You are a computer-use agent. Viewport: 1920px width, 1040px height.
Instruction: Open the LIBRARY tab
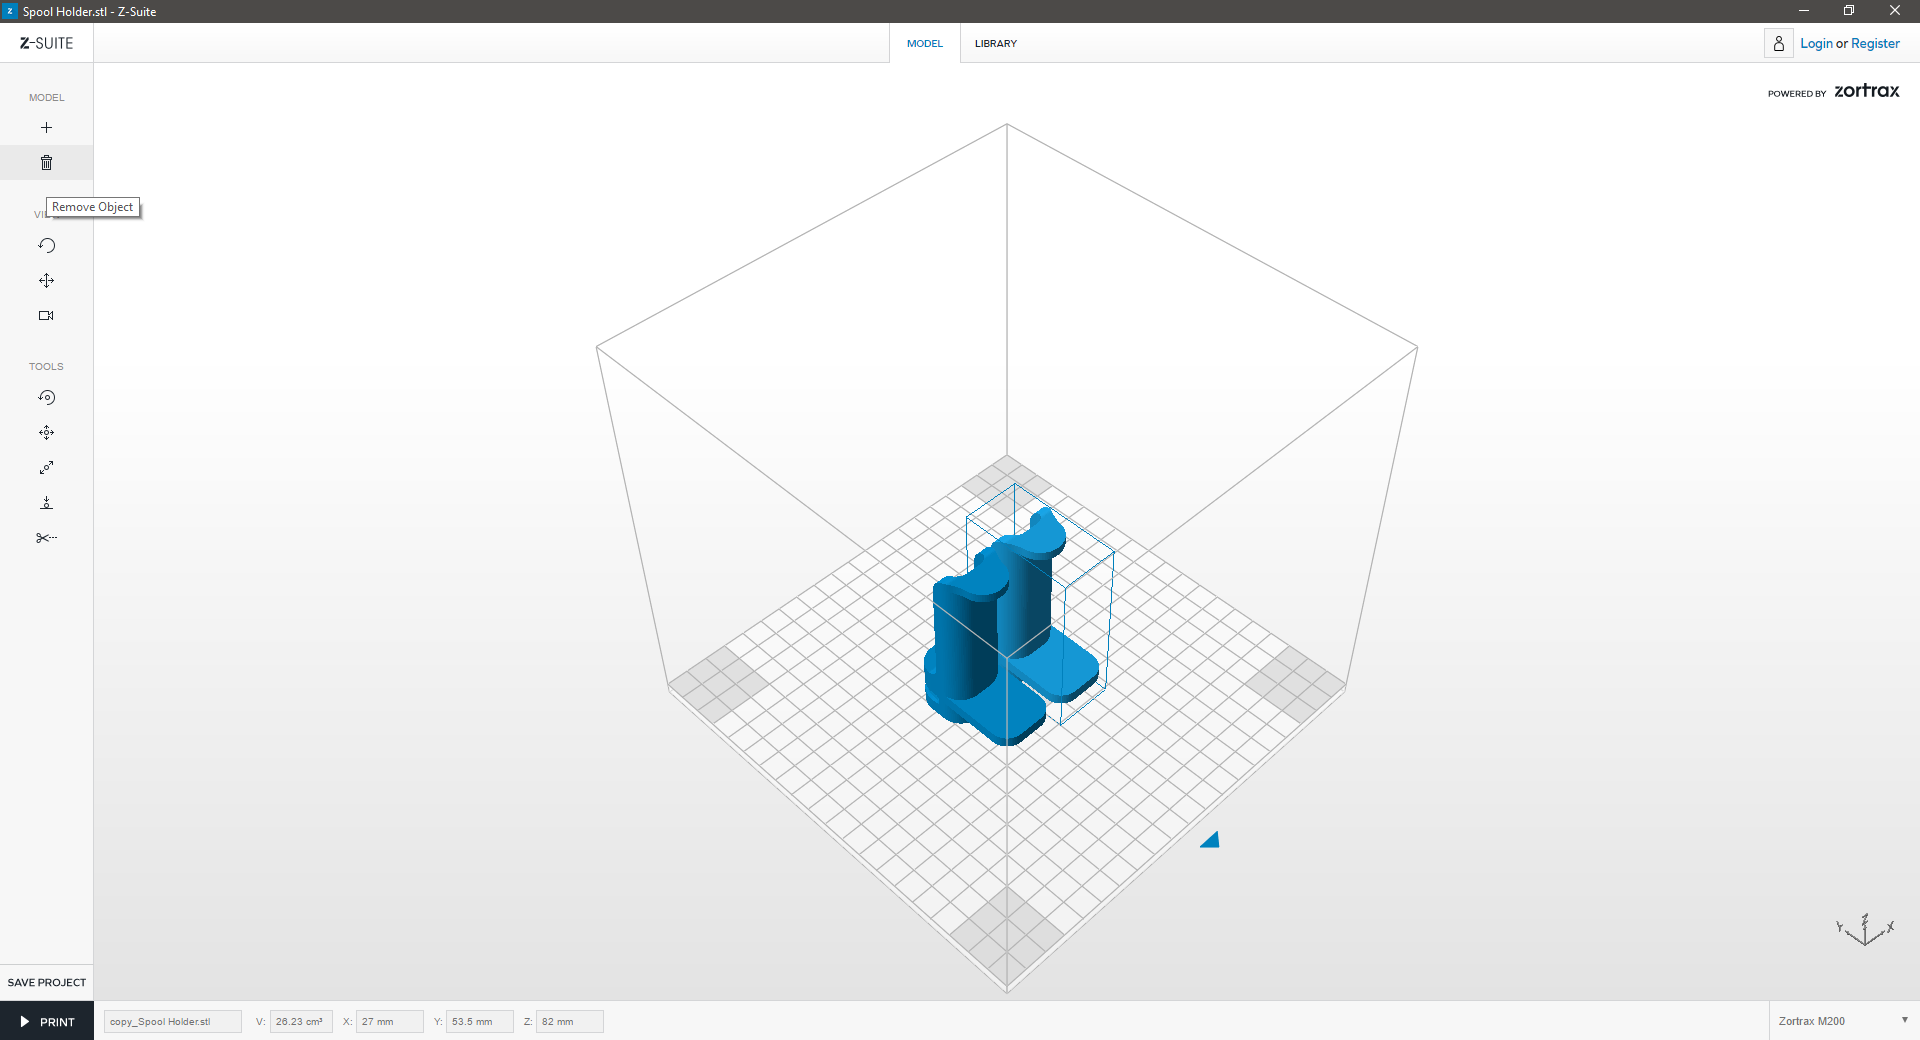(x=995, y=44)
